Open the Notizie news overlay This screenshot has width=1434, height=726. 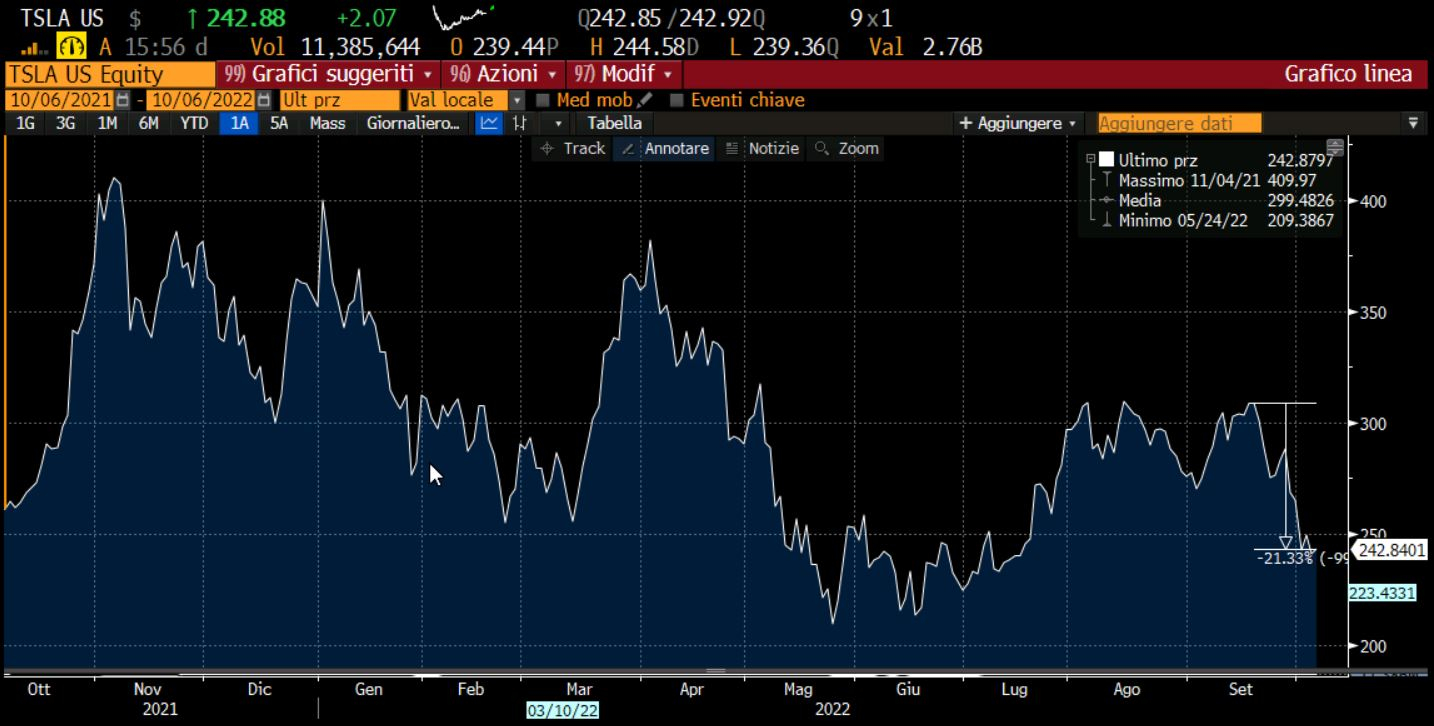[762, 148]
